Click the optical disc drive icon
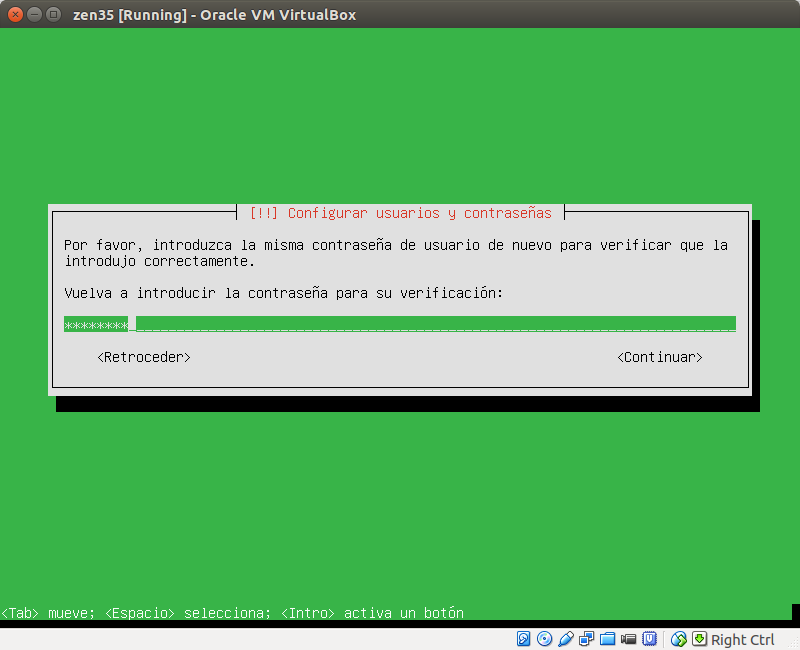The height and width of the screenshot is (650, 800). (x=543, y=639)
